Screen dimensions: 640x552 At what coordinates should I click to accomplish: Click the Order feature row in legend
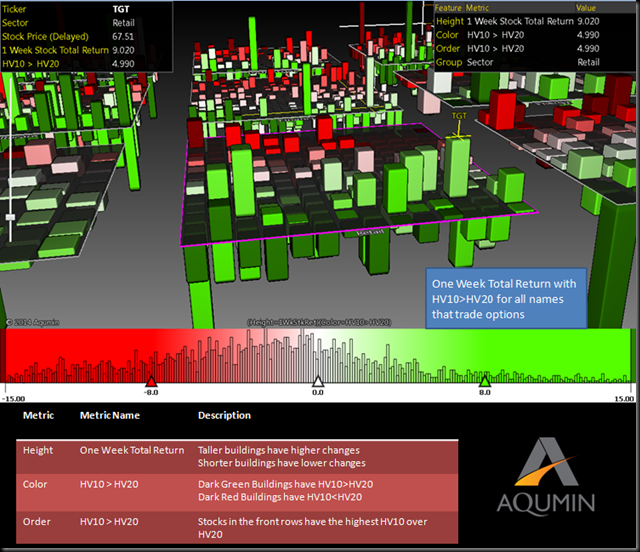coord(518,49)
